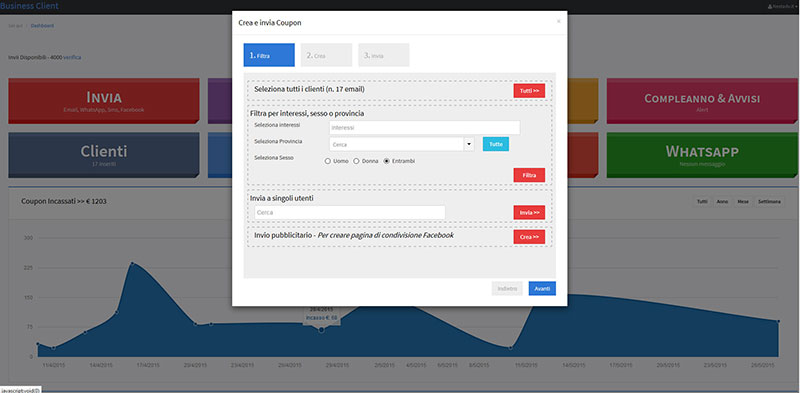Viewport: 800px width, 393px height.
Task: Click the blue Avanti button
Action: click(542, 288)
